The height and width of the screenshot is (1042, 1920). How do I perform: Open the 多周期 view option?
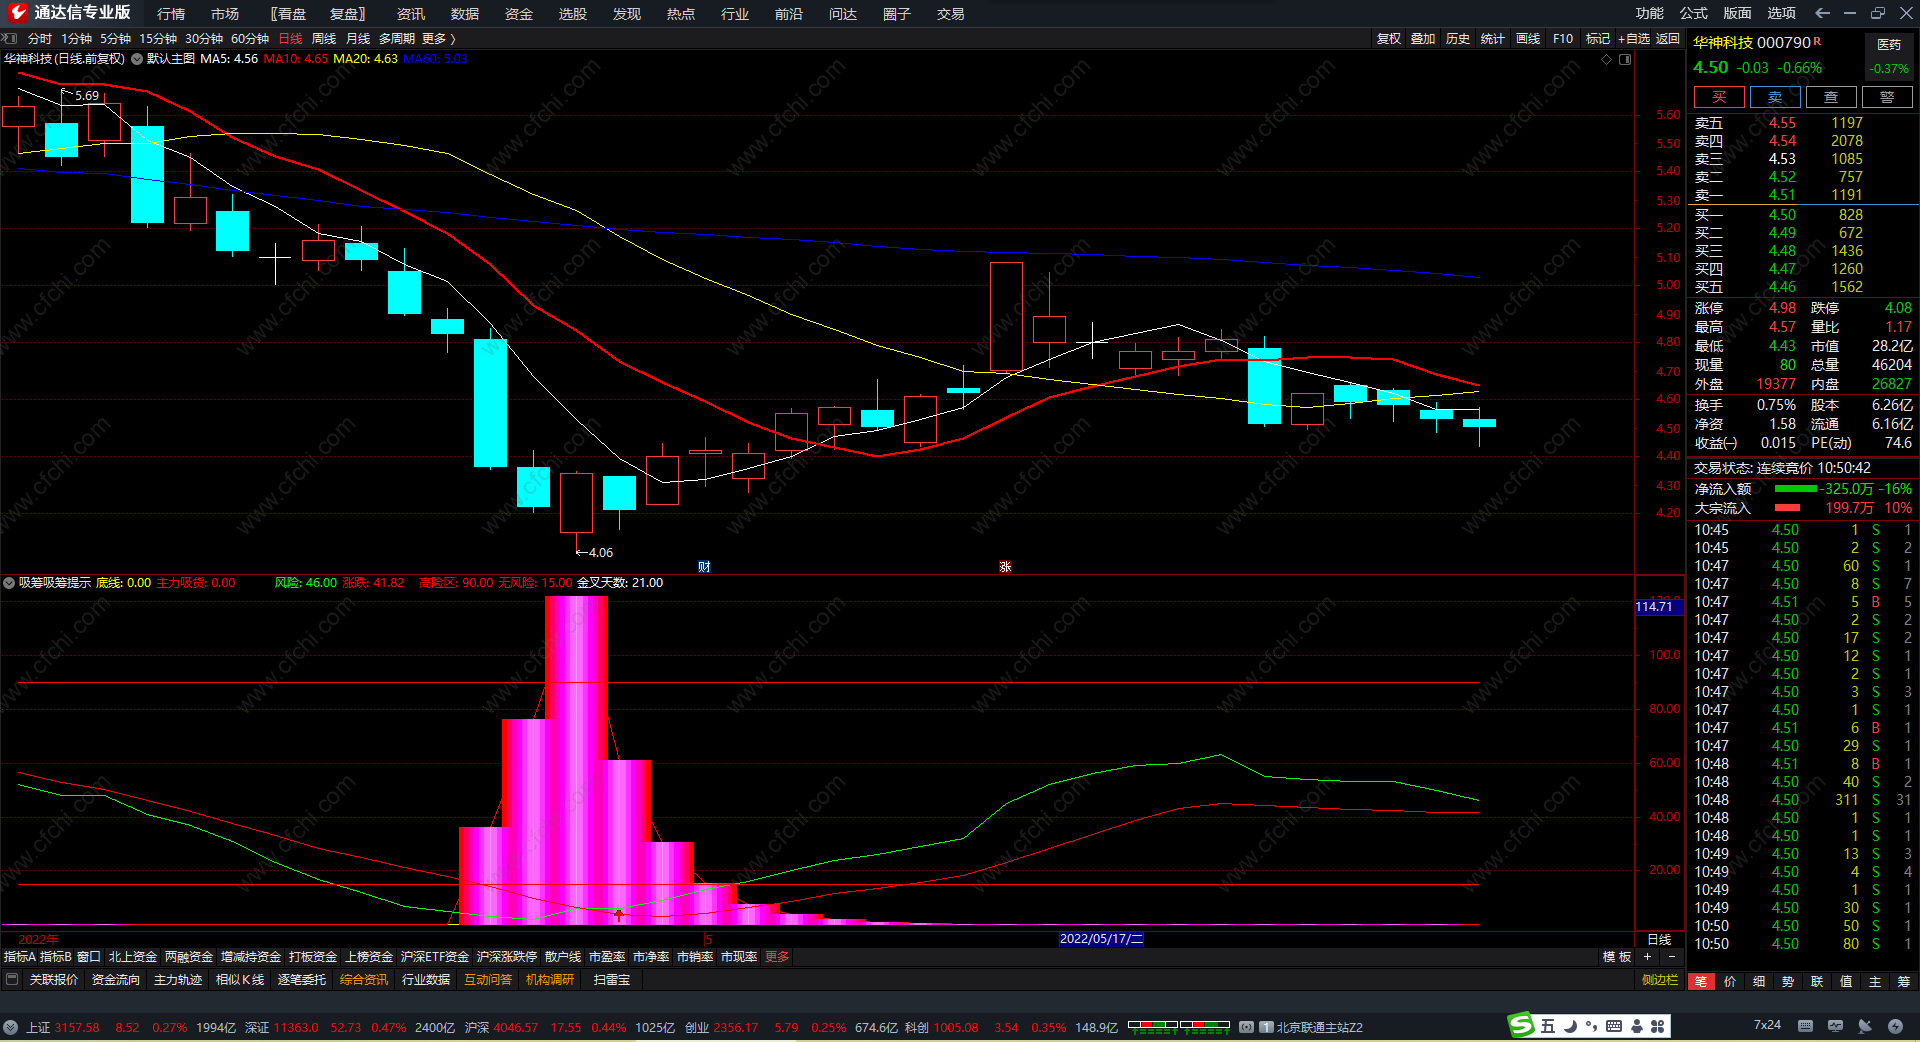click(396, 39)
